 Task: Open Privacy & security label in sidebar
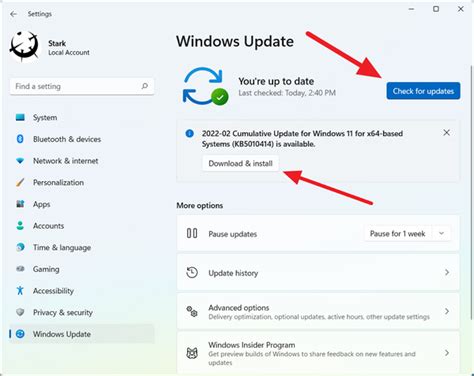click(63, 313)
